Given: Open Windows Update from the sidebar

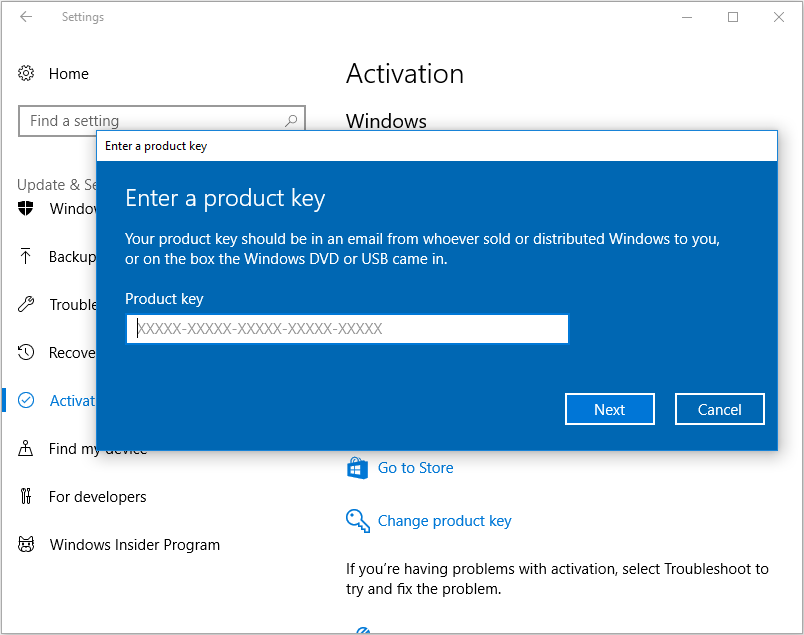Looking at the screenshot, I should pyautogui.click(x=27, y=208).
